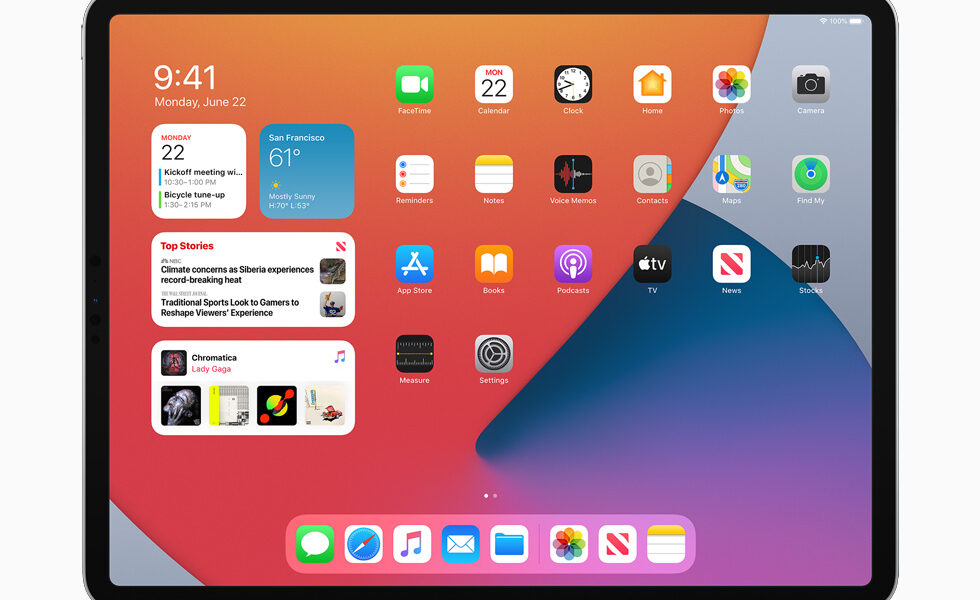Open the App Store
The height and width of the screenshot is (600, 980).
(414, 264)
